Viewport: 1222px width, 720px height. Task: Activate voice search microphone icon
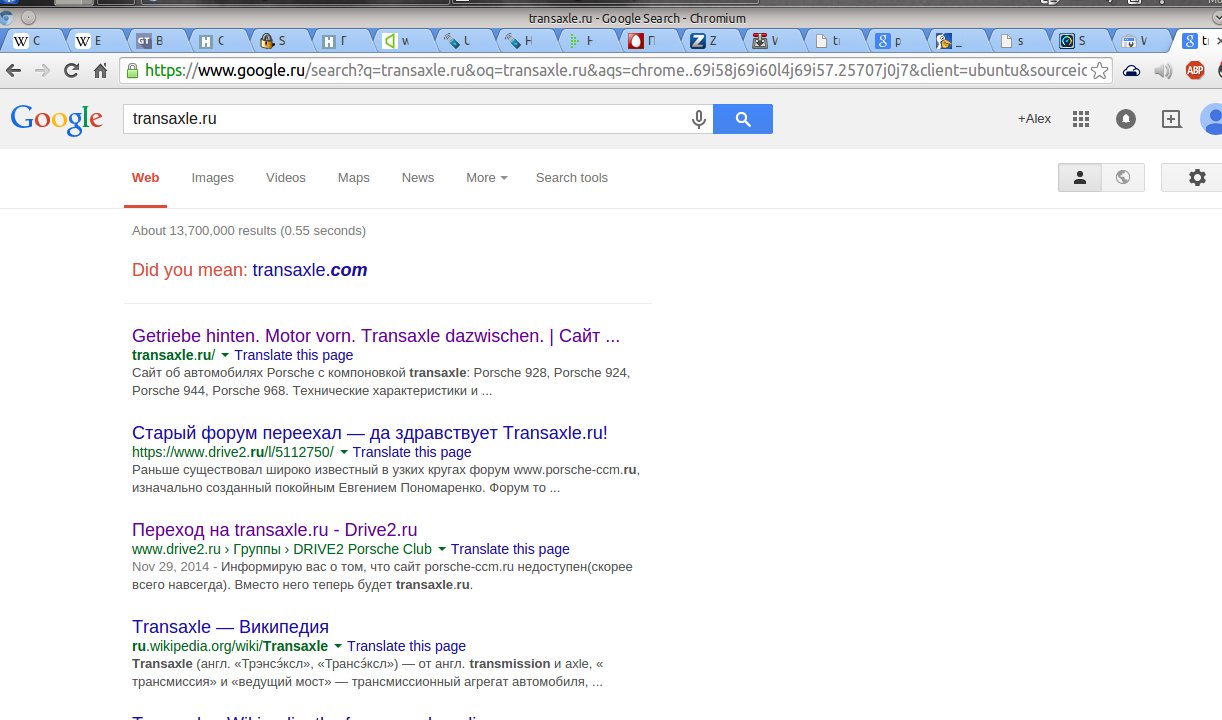click(699, 119)
